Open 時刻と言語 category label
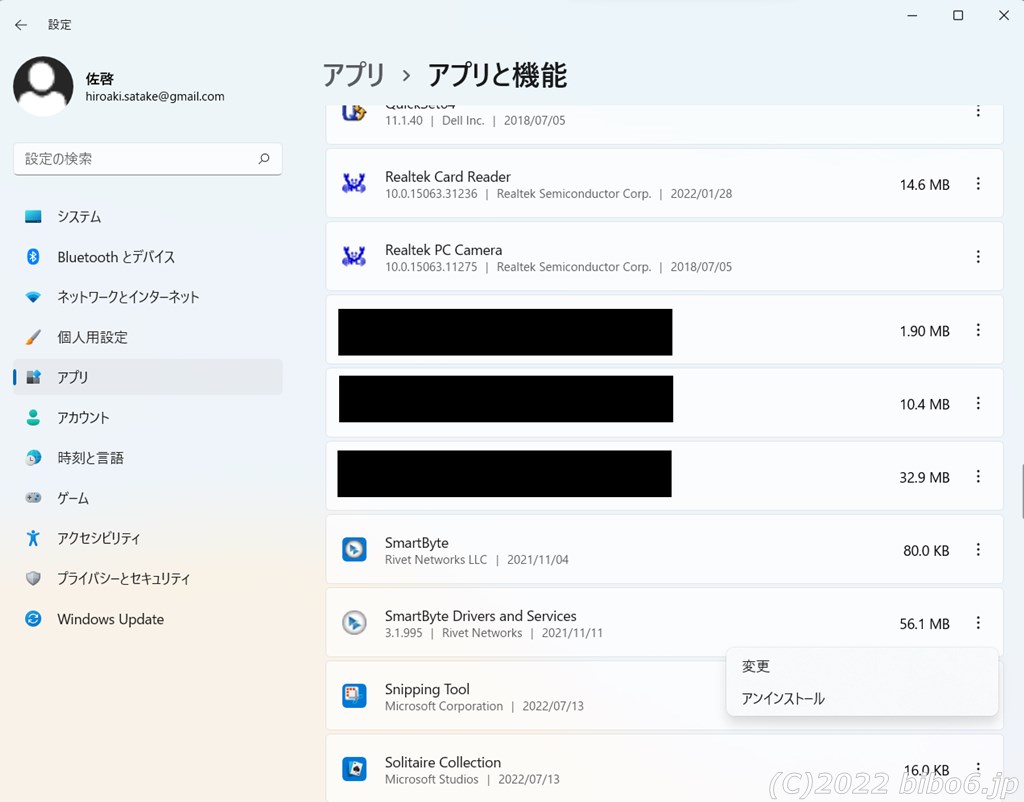1024x802 pixels. pos(90,458)
